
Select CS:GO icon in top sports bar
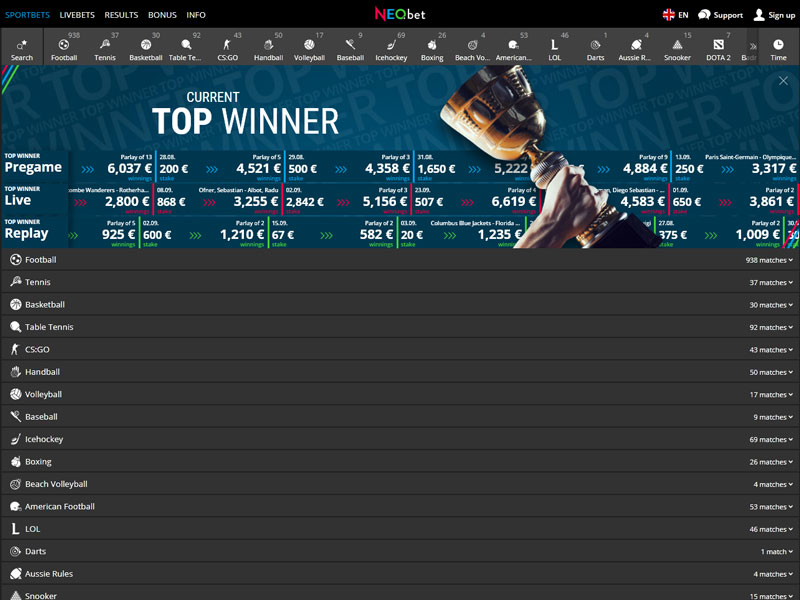(227, 45)
